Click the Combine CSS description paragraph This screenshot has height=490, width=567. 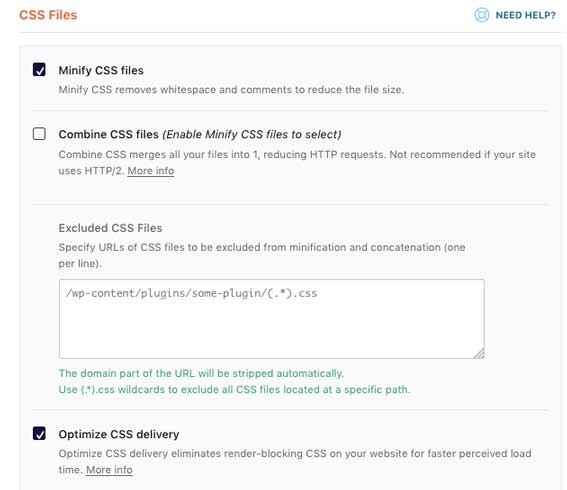297,162
